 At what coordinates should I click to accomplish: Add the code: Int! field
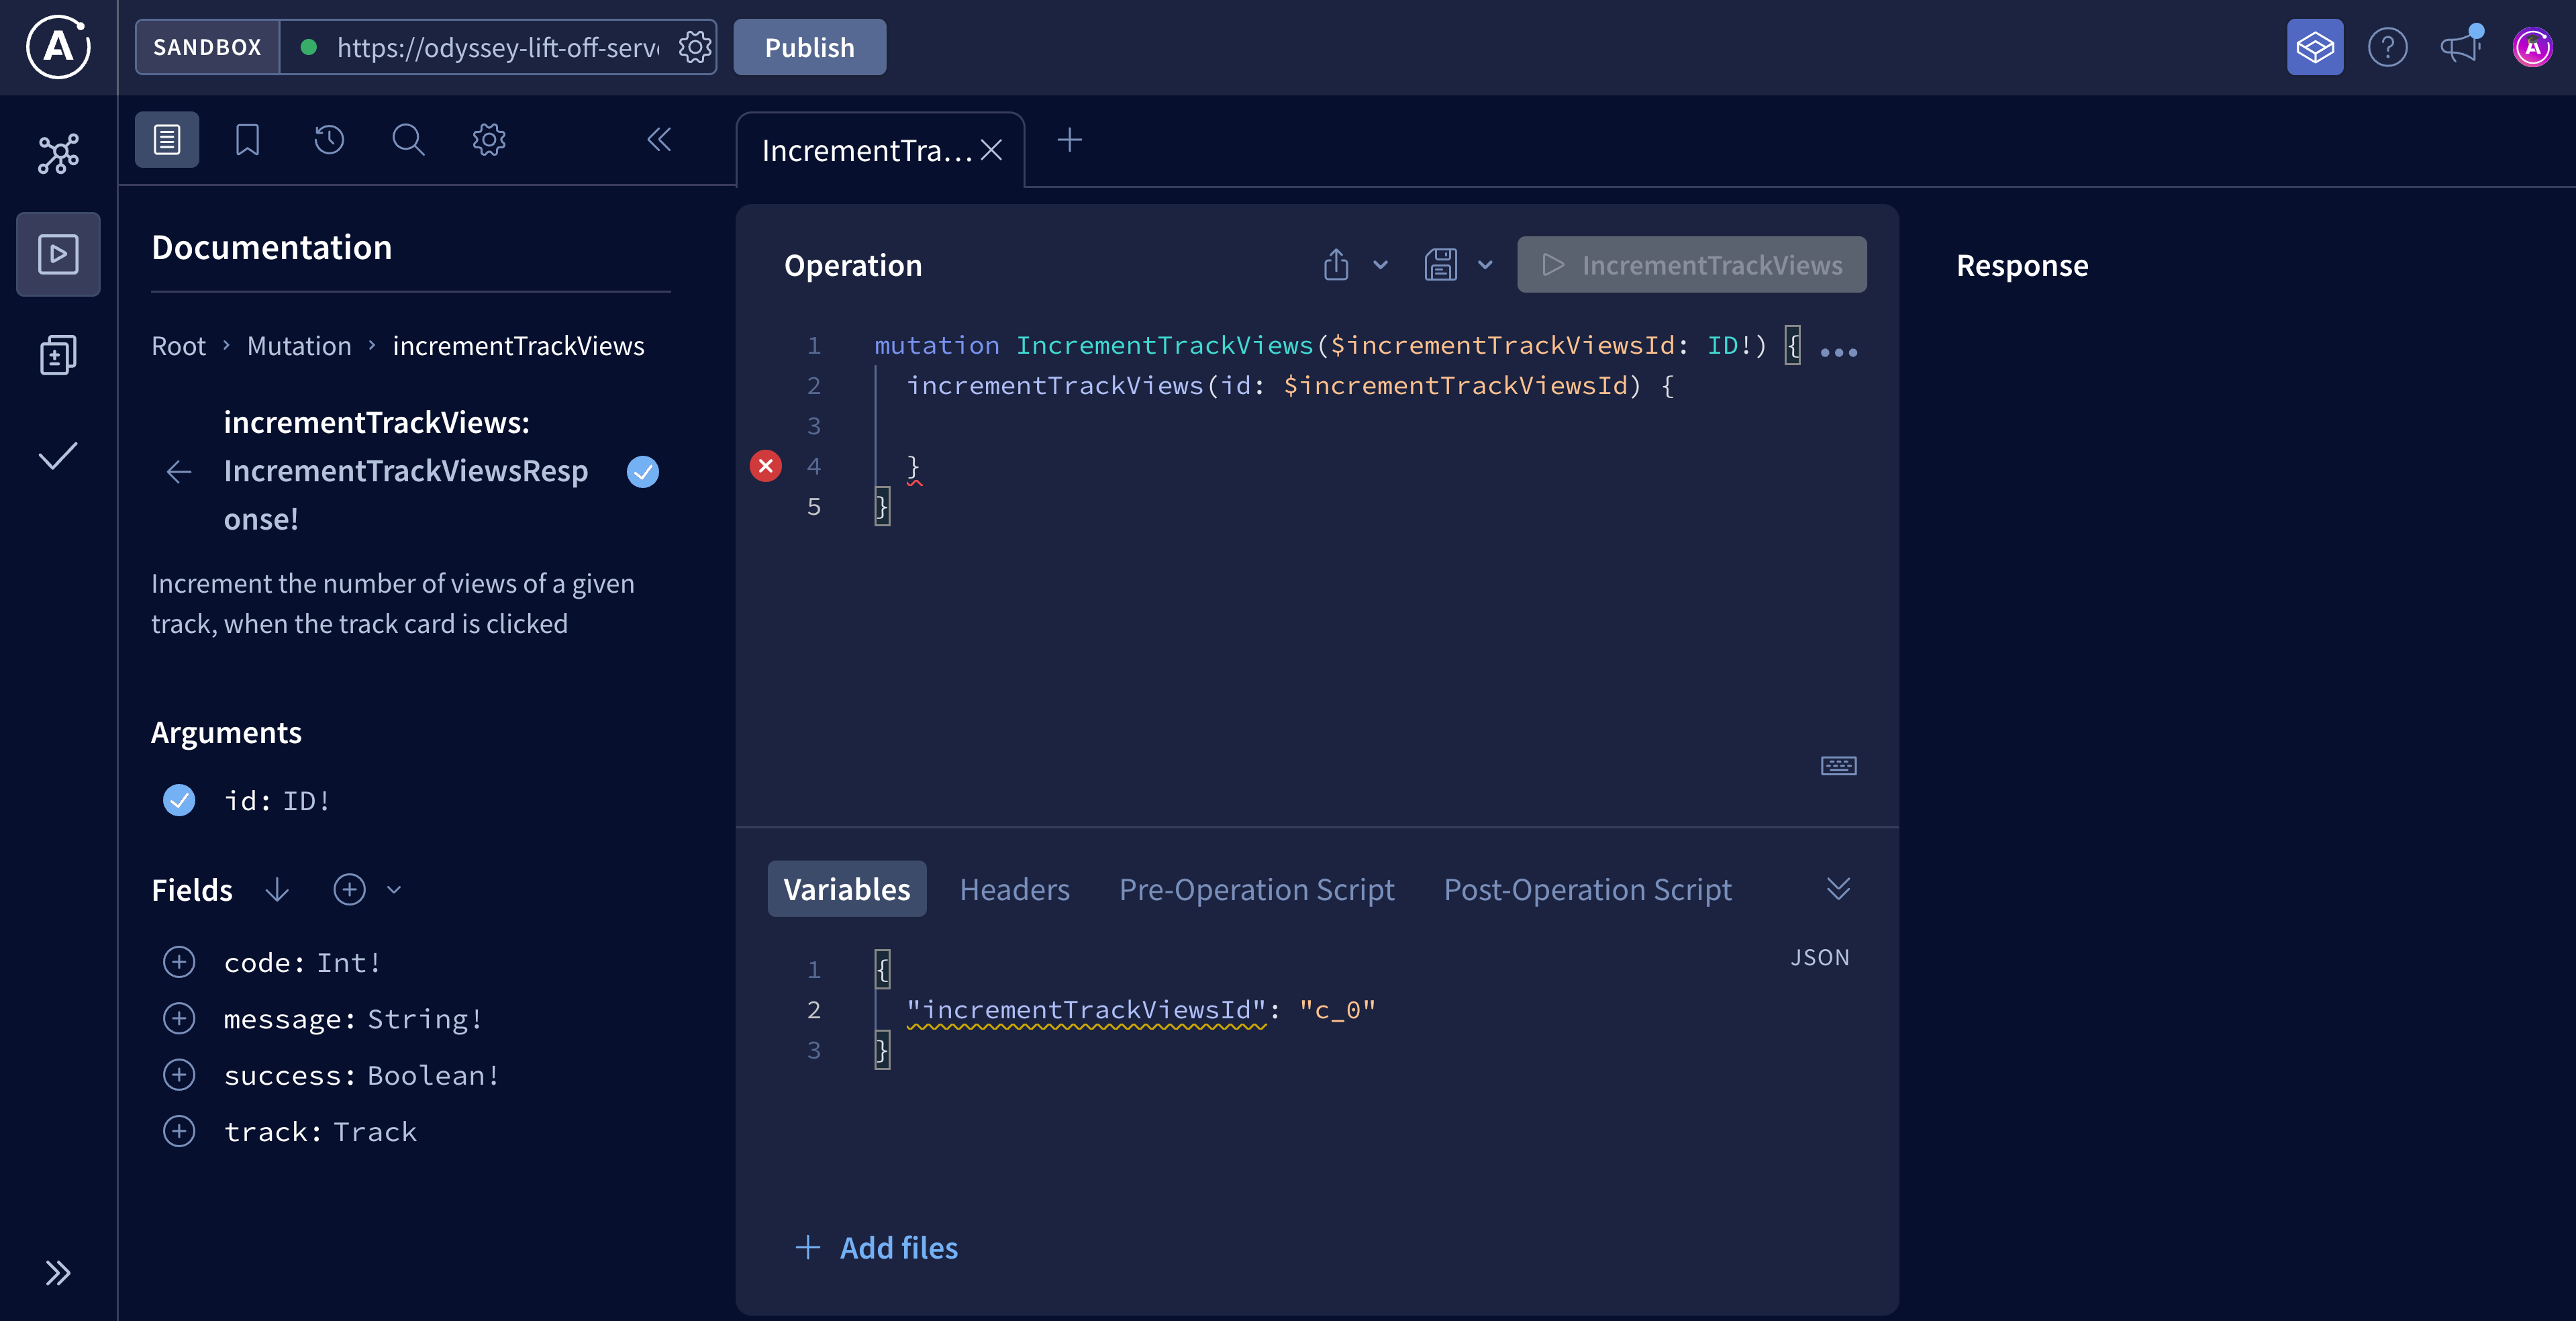coord(179,962)
